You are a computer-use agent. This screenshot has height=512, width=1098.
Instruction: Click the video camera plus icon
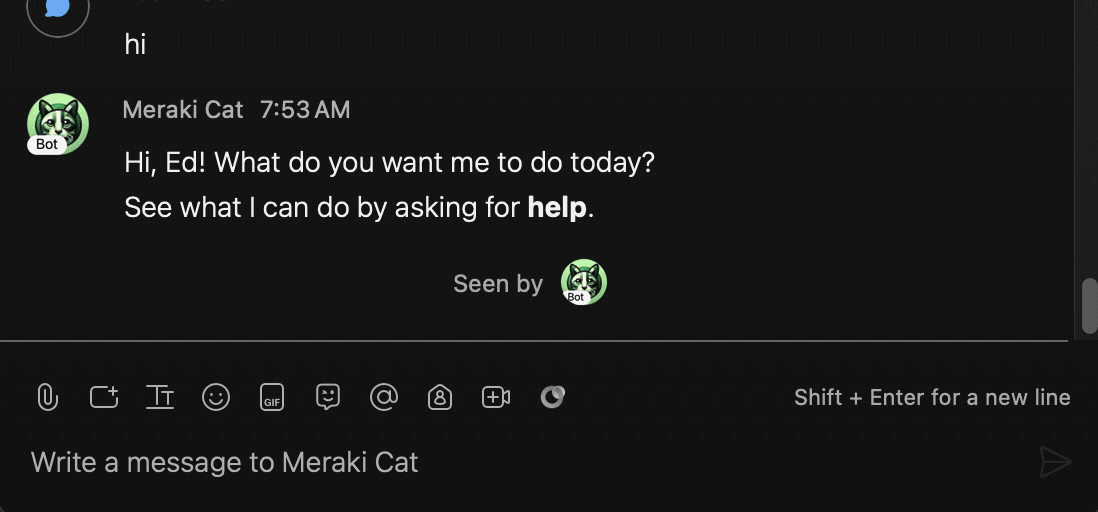pos(496,397)
